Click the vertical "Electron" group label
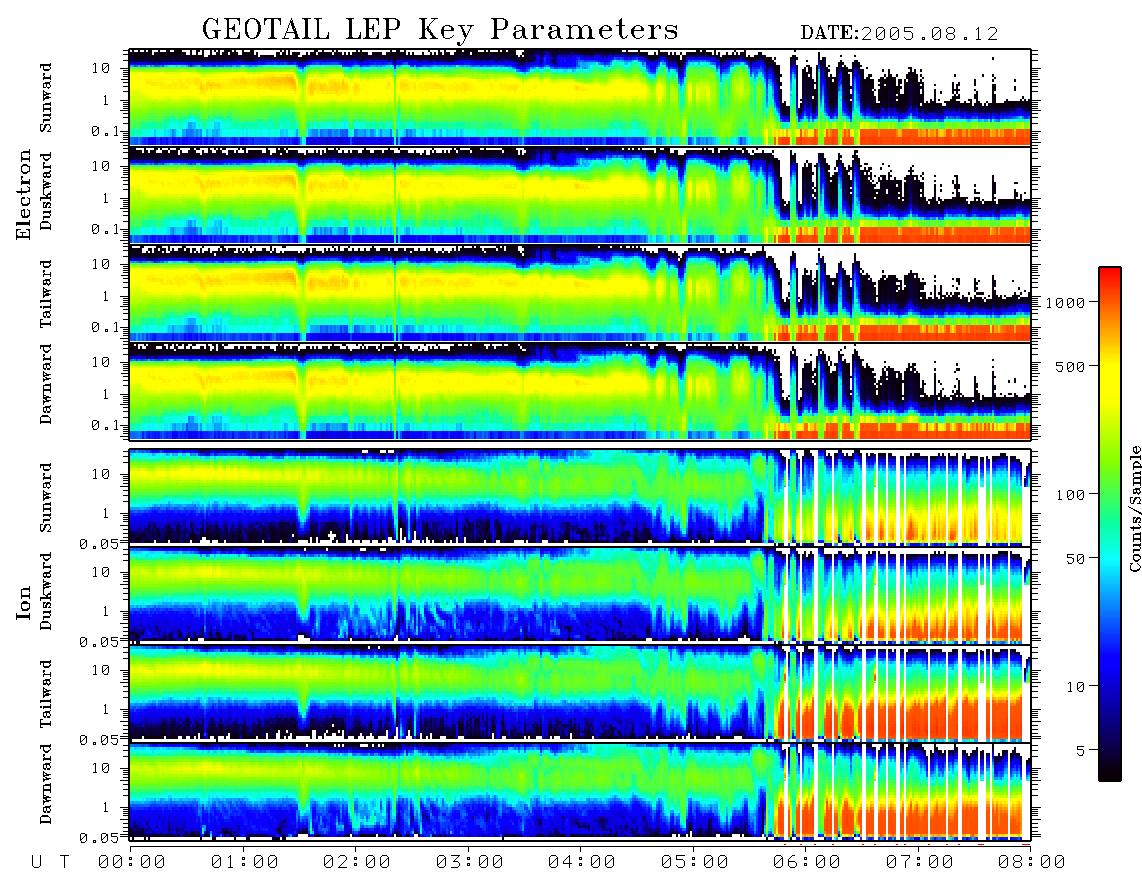Viewport: 1142px width, 880px height. coord(24,194)
